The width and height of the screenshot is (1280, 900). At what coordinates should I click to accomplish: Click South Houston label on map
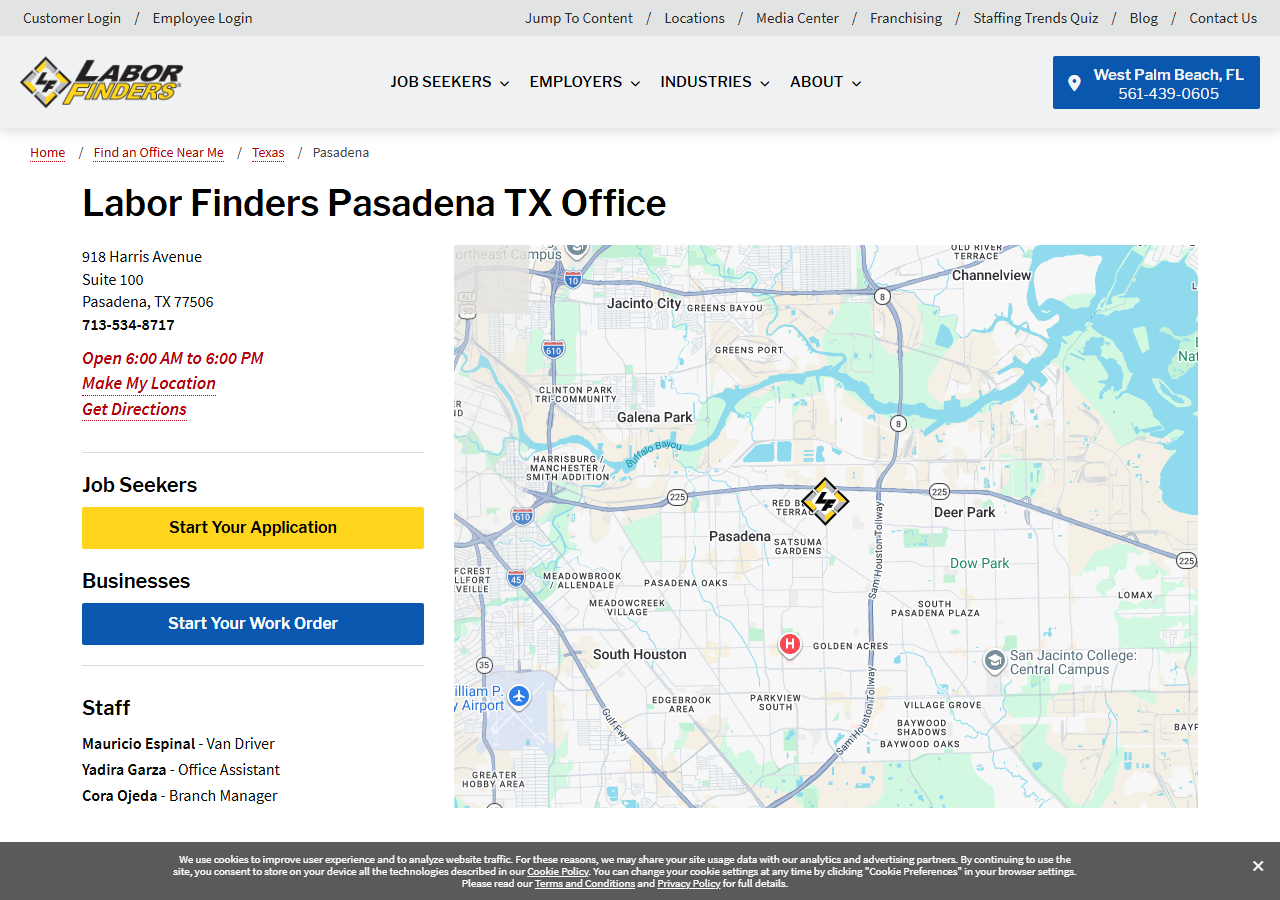(640, 654)
